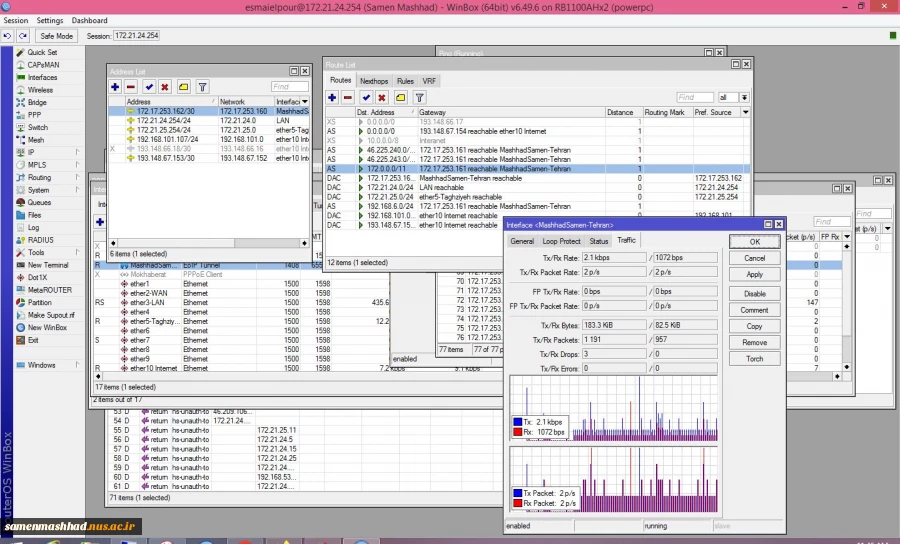Viewport: 900px width, 544px height.
Task: Switch to VRF tab in Route List
Action: click(429, 81)
